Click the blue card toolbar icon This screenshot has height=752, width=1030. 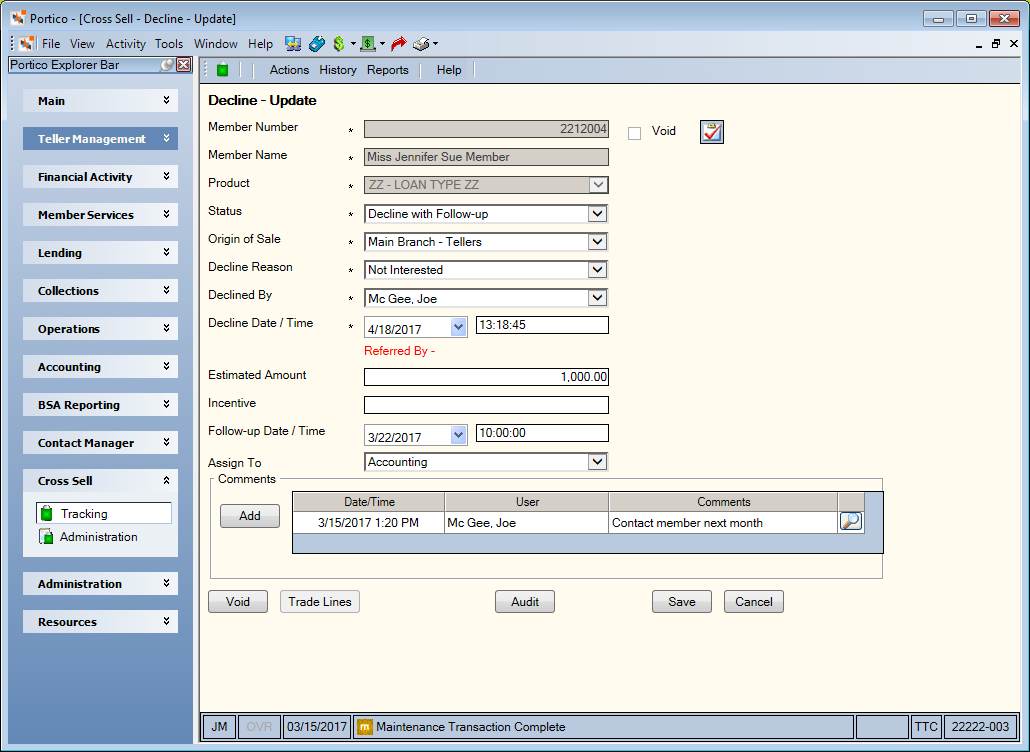tap(317, 44)
